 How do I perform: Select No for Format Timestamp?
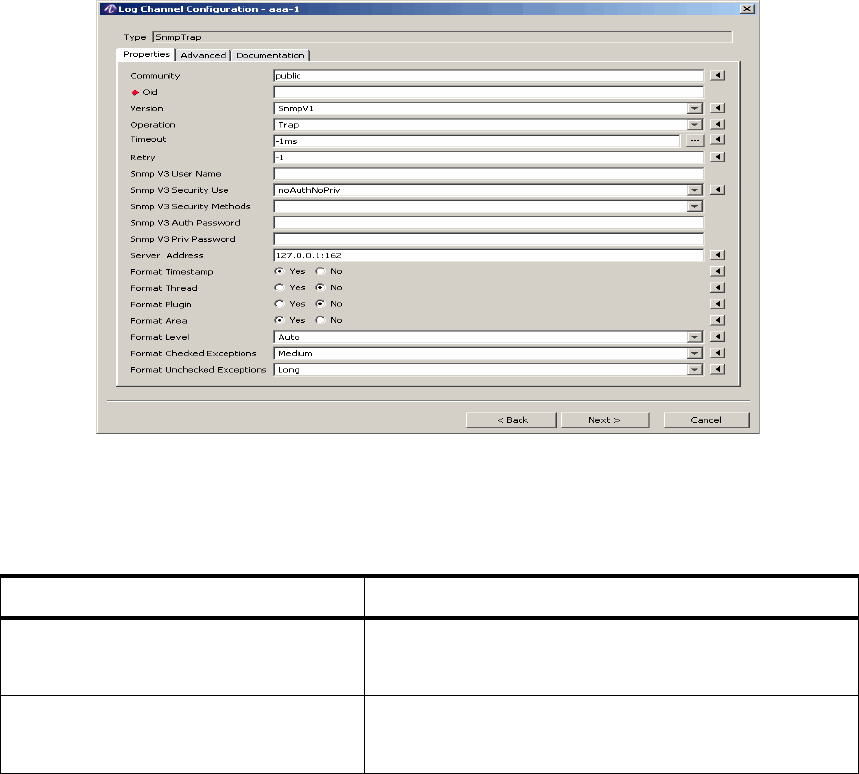click(x=320, y=271)
